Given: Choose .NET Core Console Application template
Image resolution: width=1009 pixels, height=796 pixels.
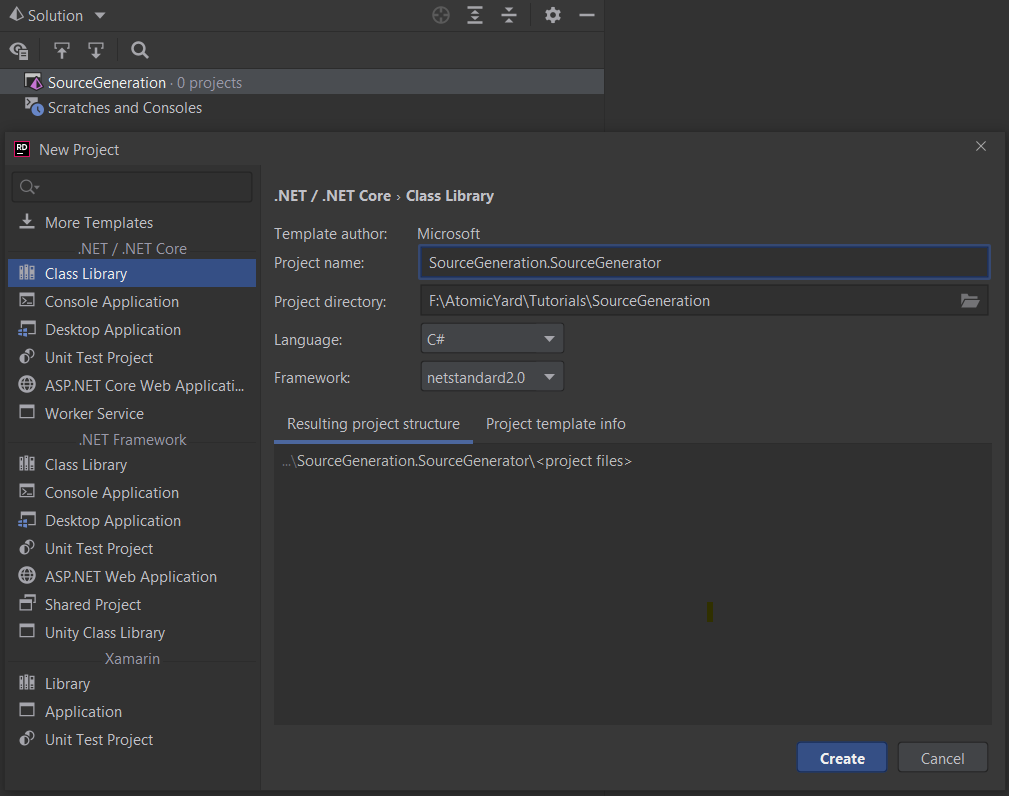Looking at the screenshot, I should coord(132,302).
